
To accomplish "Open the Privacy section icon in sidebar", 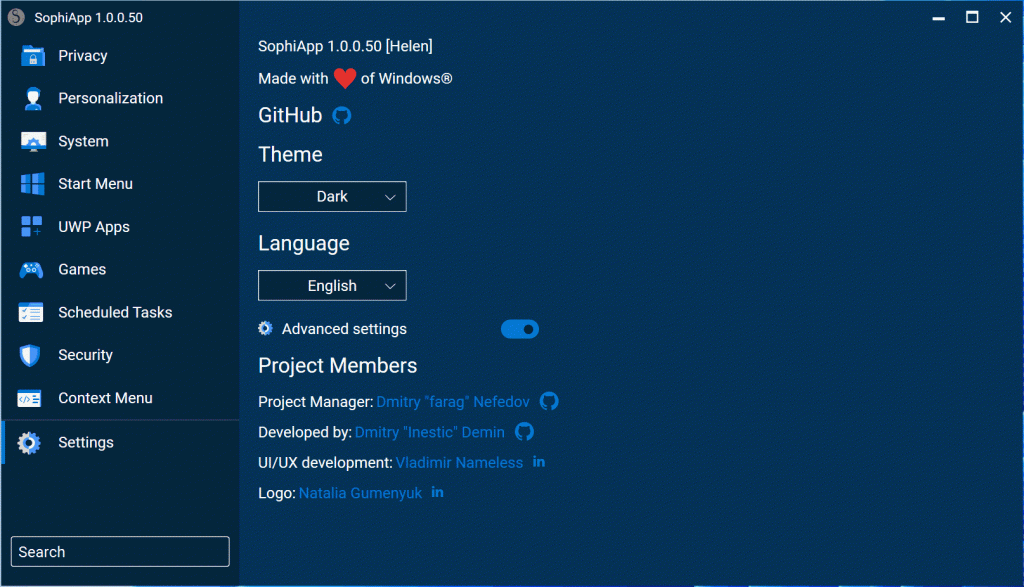I will pyautogui.click(x=29, y=55).
